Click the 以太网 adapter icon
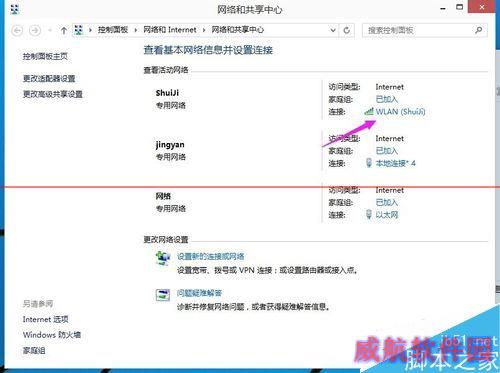The width and height of the screenshot is (500, 373). [369, 214]
